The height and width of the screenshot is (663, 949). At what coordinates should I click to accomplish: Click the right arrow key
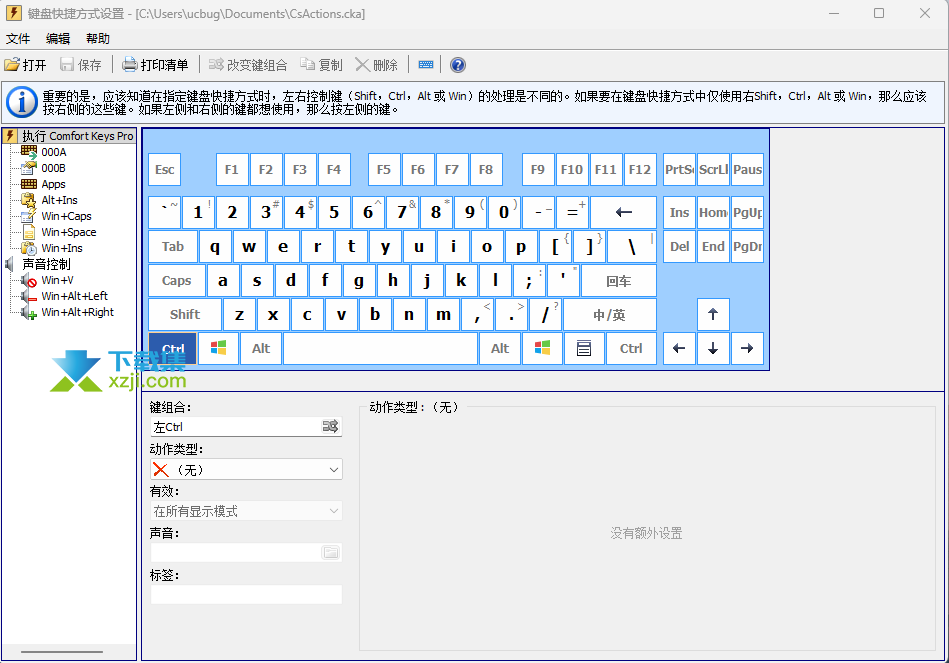(747, 348)
